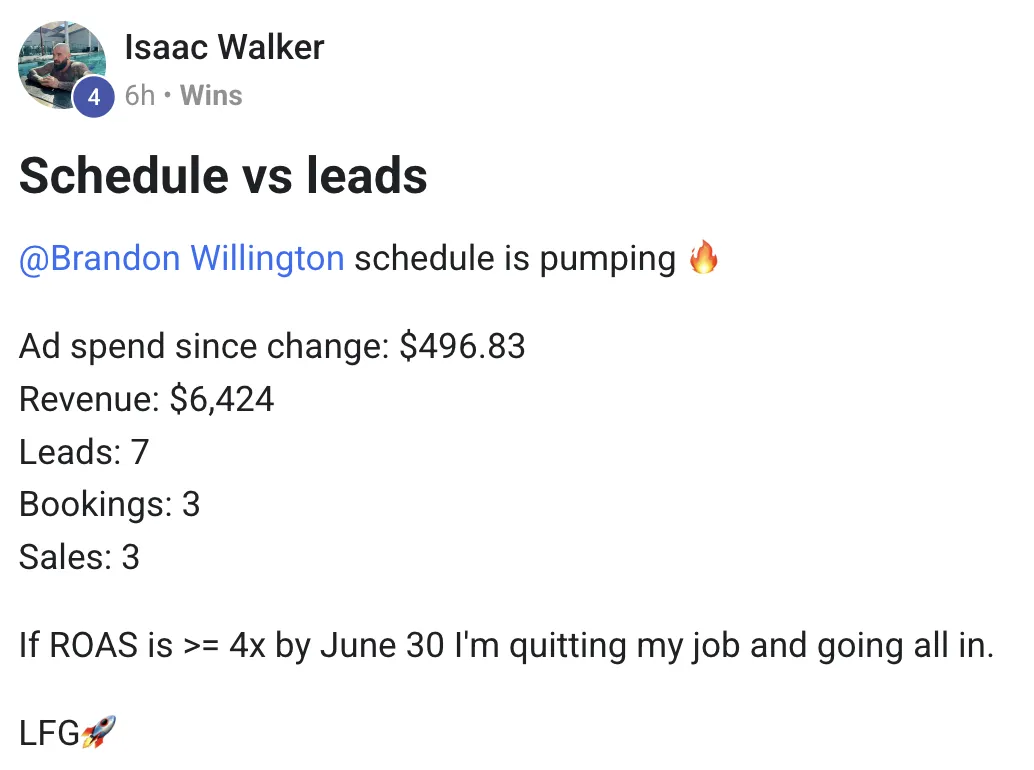Click Isaac Walker's profile avatar photo
The image size is (1034, 770).
[x=60, y=60]
